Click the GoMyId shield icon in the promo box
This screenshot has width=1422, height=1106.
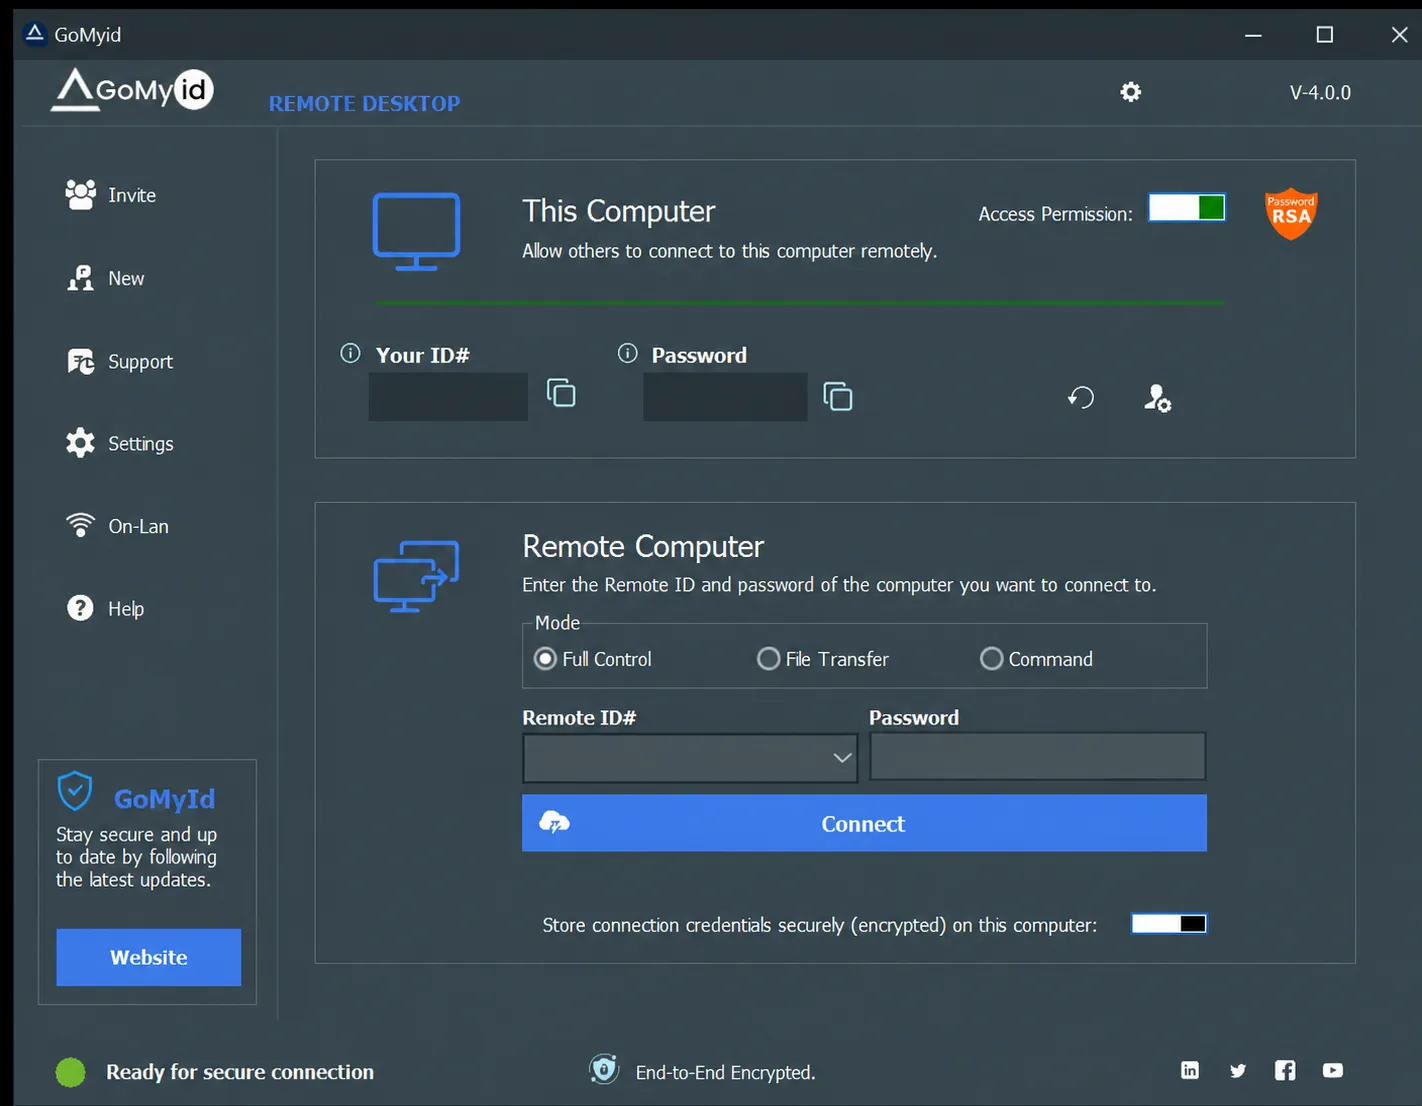75,791
